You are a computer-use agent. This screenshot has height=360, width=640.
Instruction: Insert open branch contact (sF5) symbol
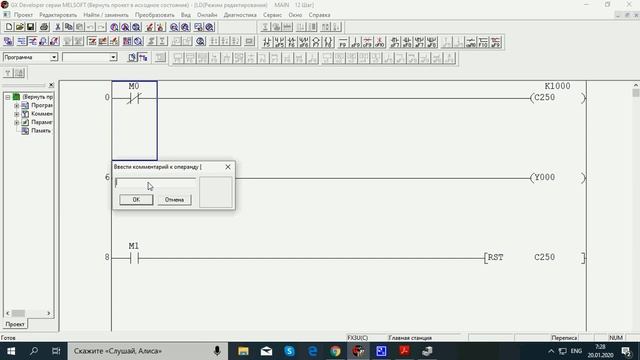279,42
